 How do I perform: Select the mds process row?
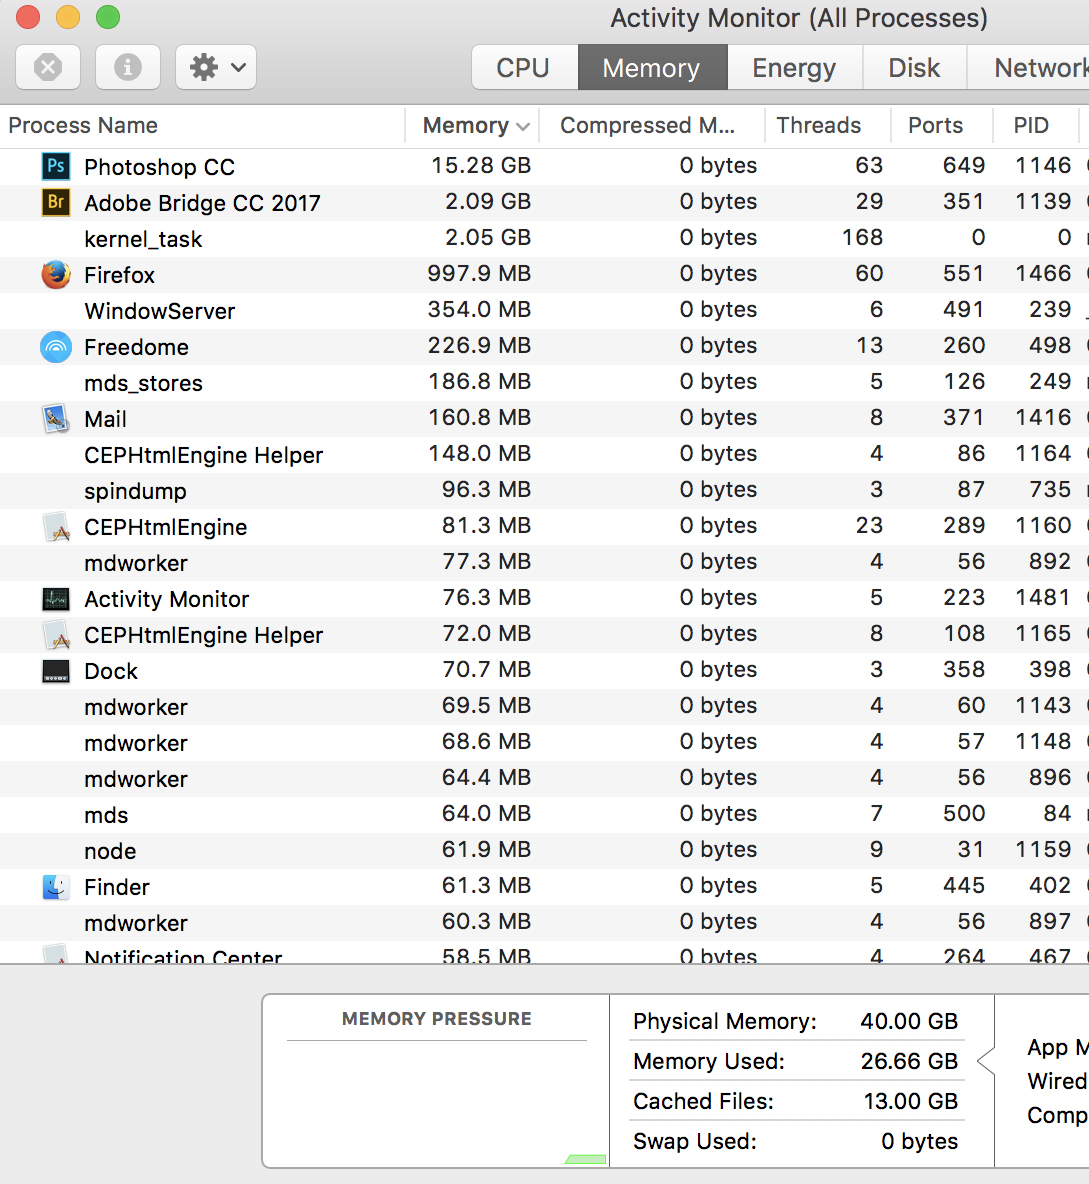pyautogui.click(x=544, y=815)
